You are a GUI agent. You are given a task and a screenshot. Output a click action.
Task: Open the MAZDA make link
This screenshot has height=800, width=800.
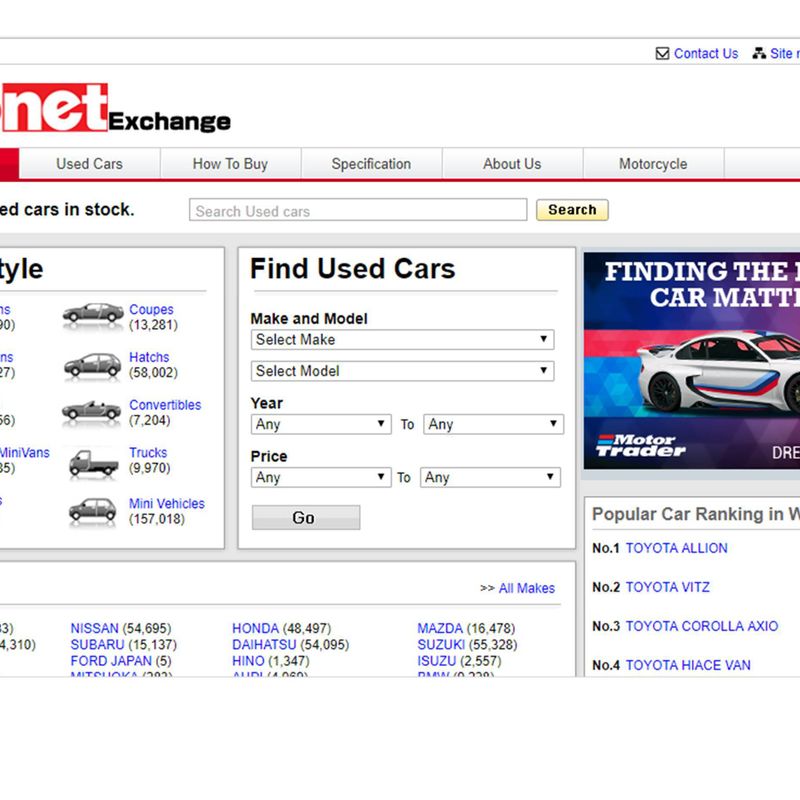point(440,628)
